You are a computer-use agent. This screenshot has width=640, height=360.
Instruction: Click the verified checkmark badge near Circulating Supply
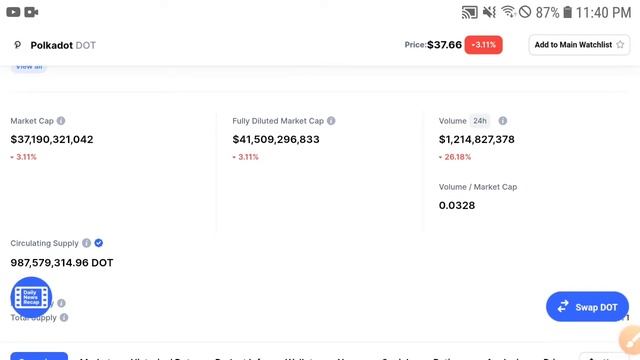98,243
